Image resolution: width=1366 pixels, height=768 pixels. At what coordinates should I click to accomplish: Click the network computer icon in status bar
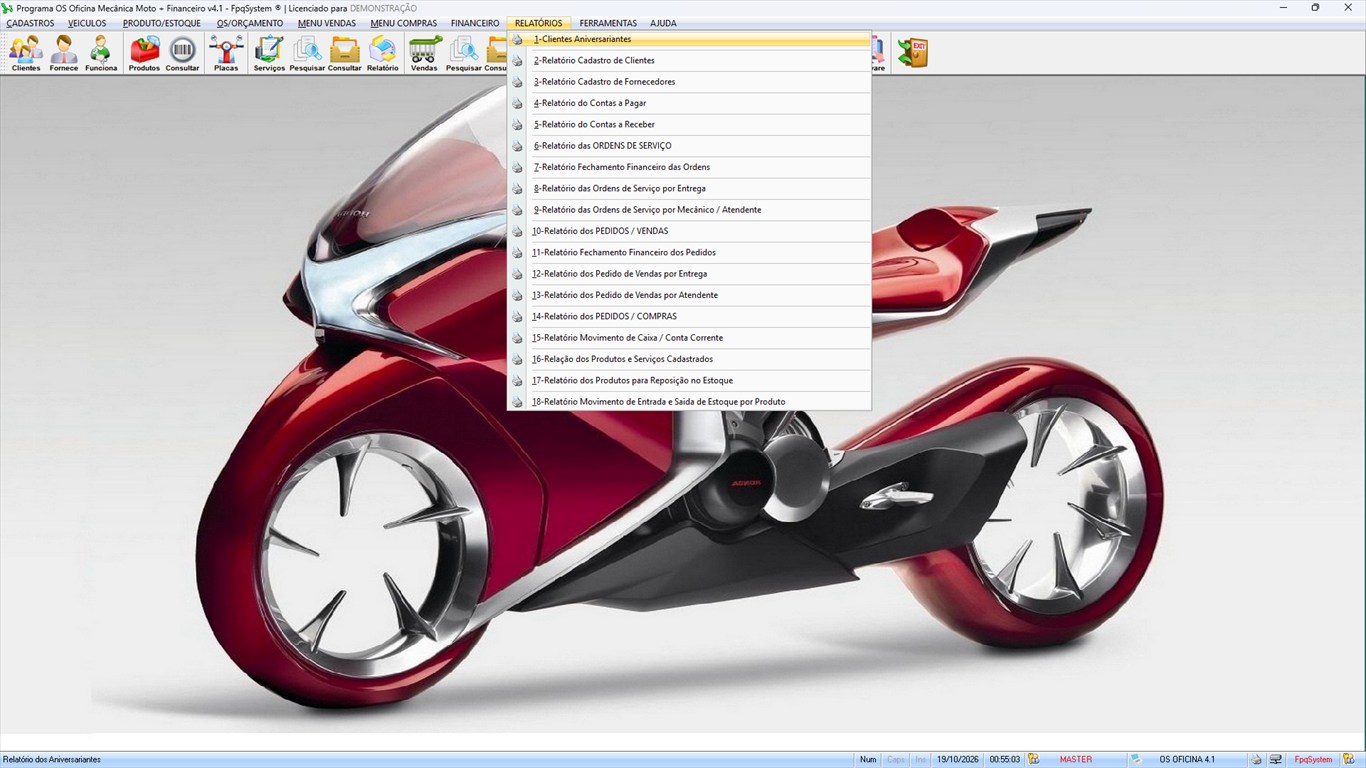1275,759
